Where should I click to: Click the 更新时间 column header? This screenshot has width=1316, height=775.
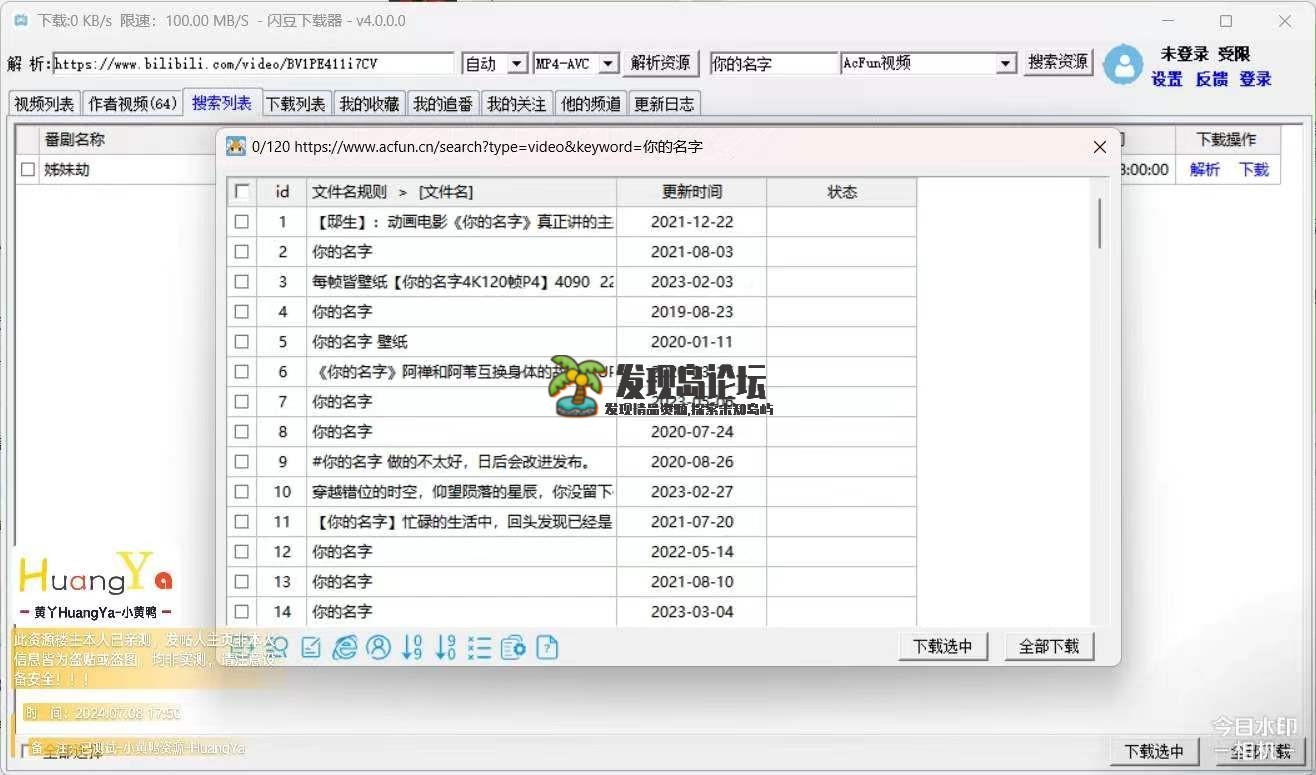pyautogui.click(x=692, y=192)
